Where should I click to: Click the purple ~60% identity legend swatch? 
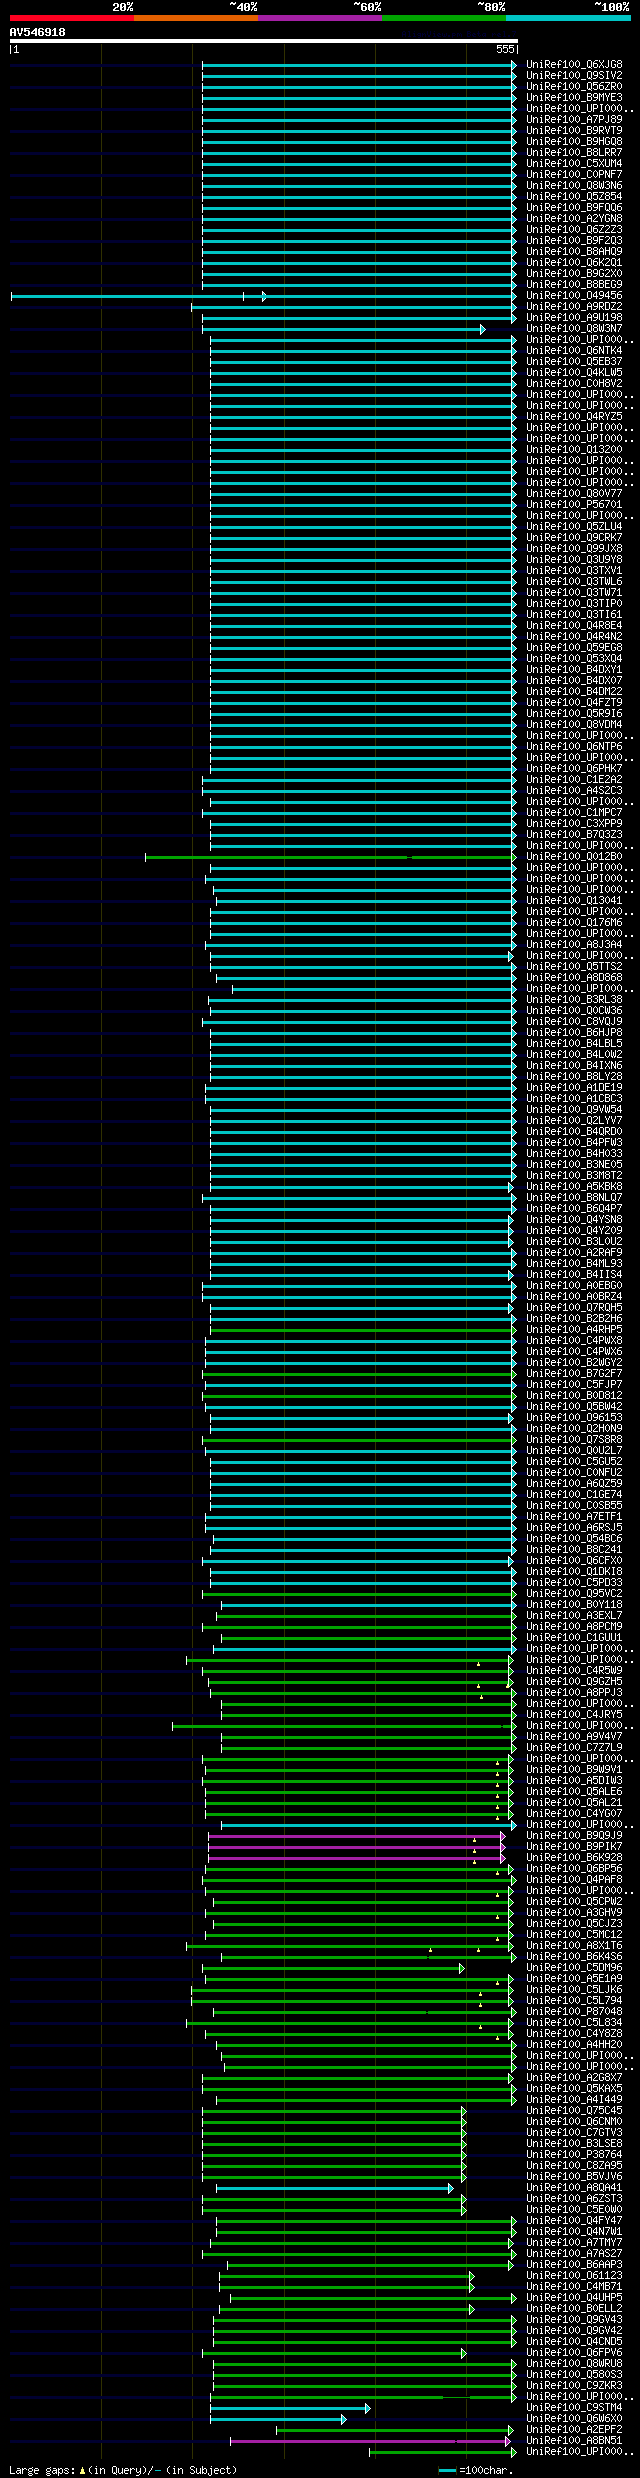(x=319, y=18)
